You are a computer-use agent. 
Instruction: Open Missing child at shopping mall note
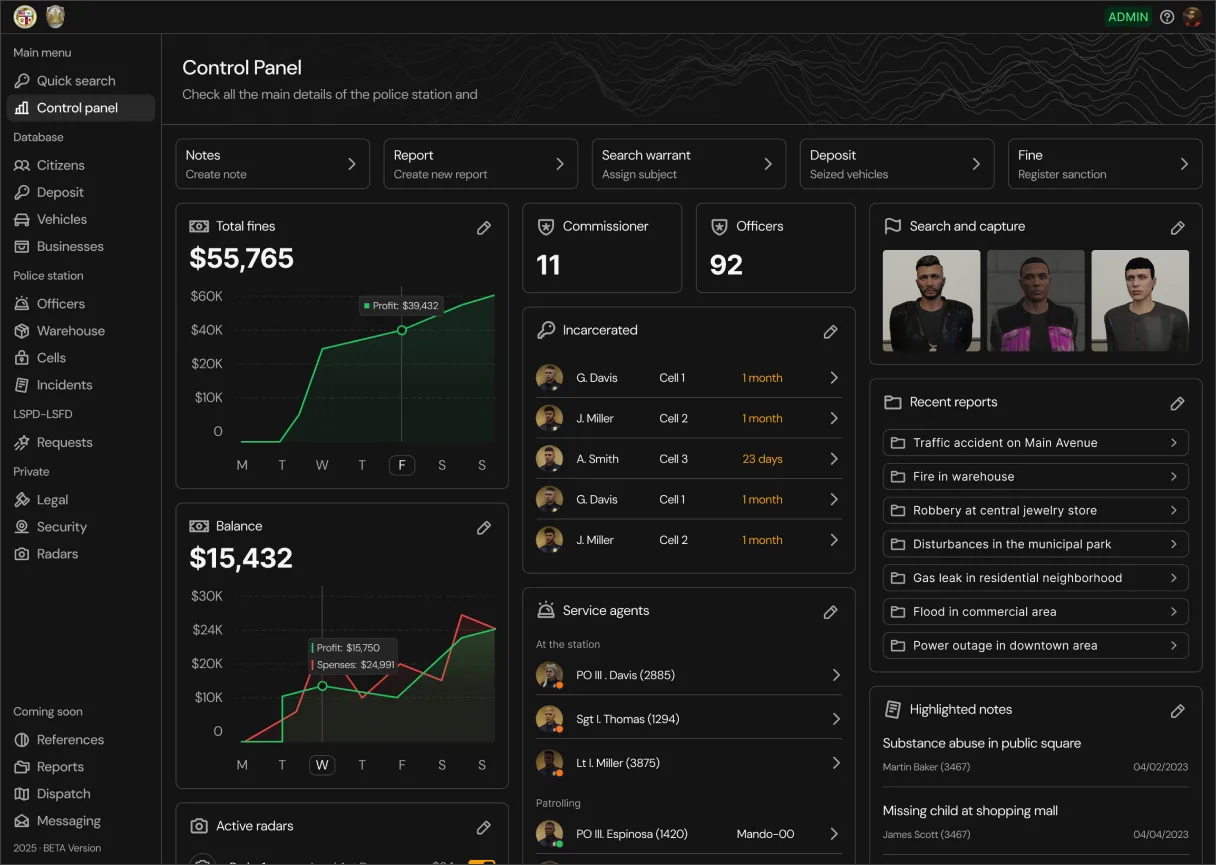tap(1035, 822)
